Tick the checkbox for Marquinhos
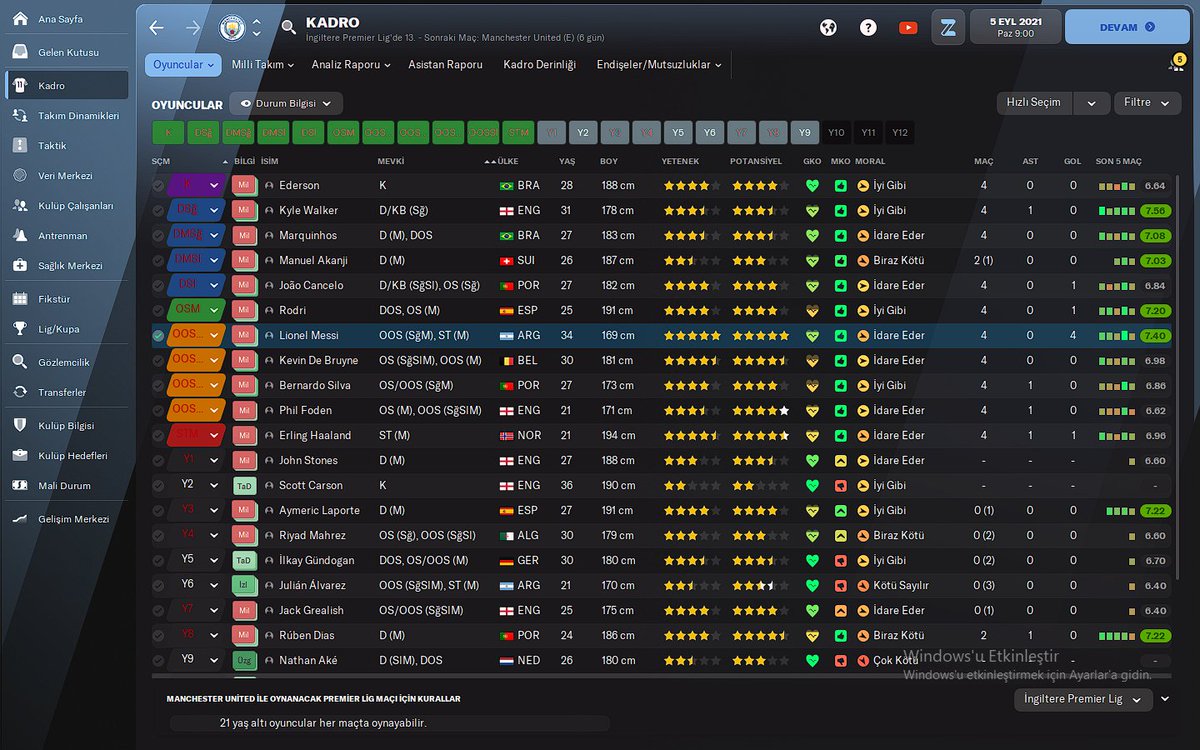 coord(158,236)
